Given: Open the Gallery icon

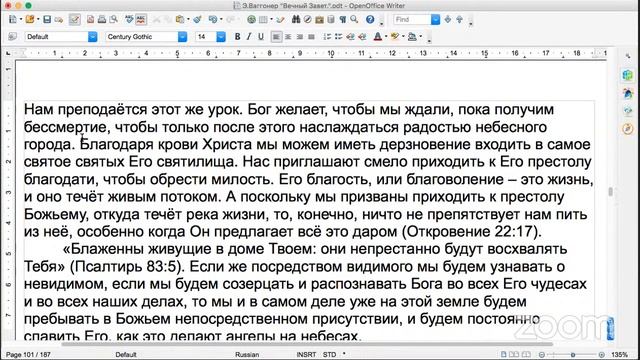Looking at the screenshot, I should (319, 19).
